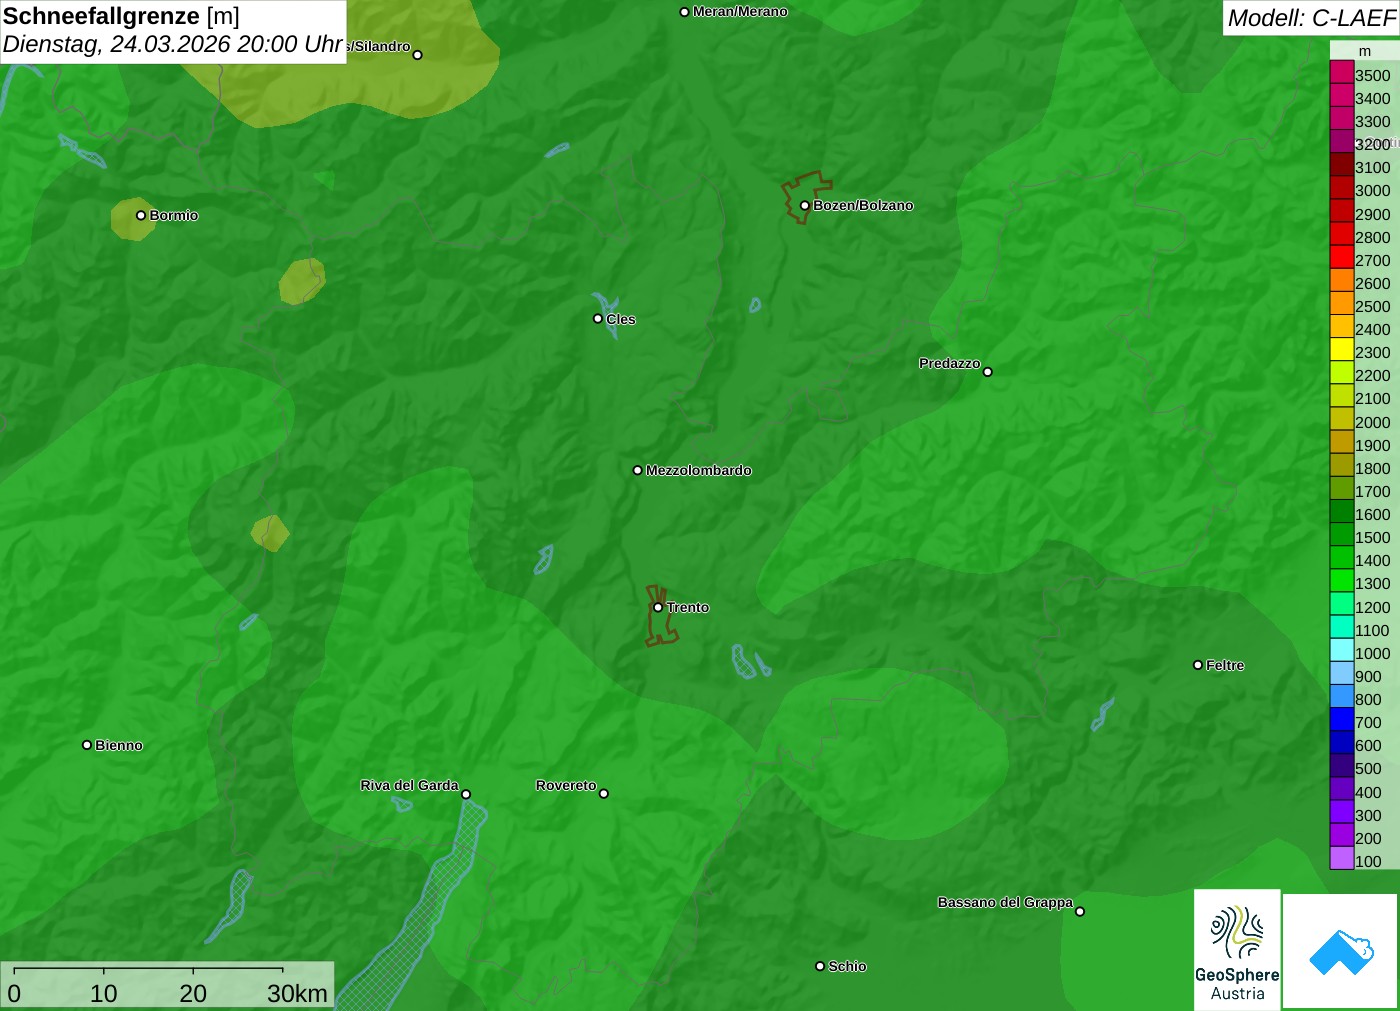Click the Meran/Merano marker dot

[685, 12]
